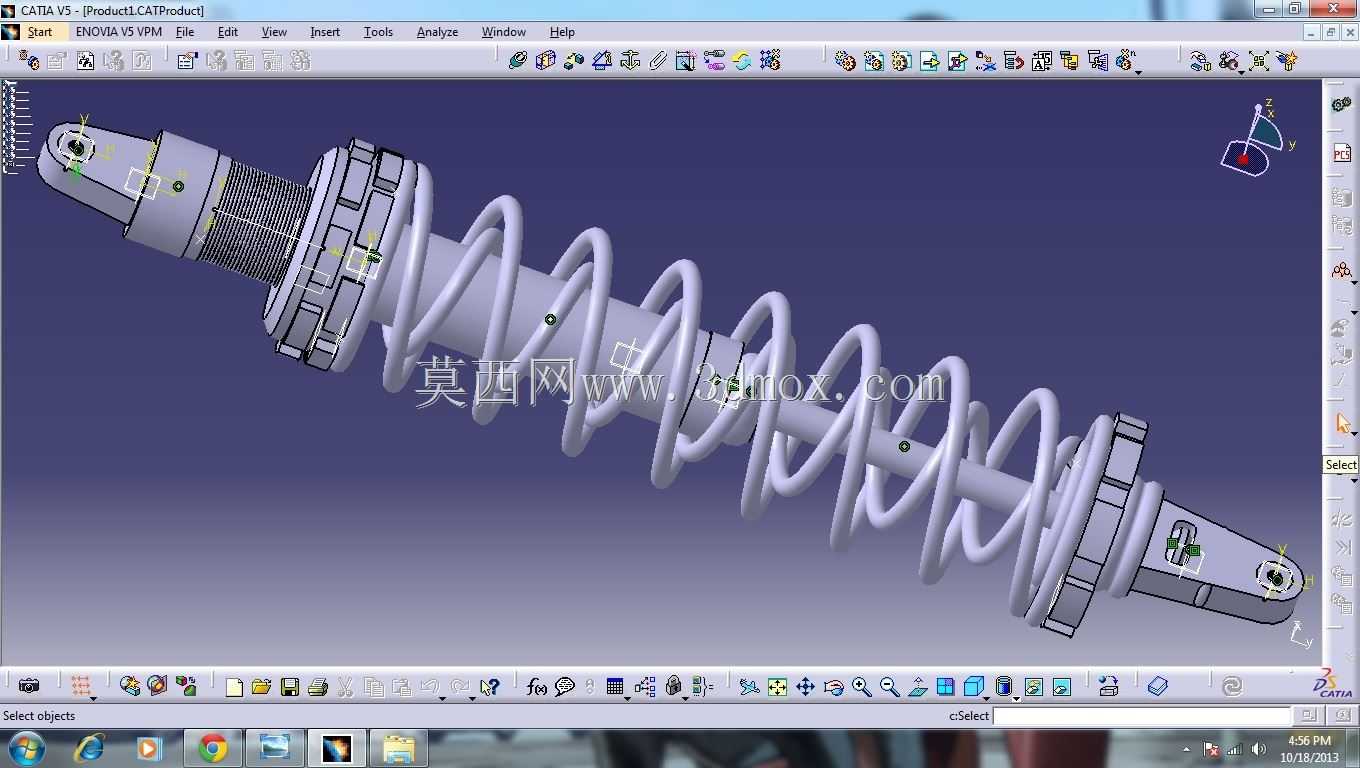Image resolution: width=1360 pixels, height=768 pixels.
Task: Select the Snap tool
Action: [1229, 61]
